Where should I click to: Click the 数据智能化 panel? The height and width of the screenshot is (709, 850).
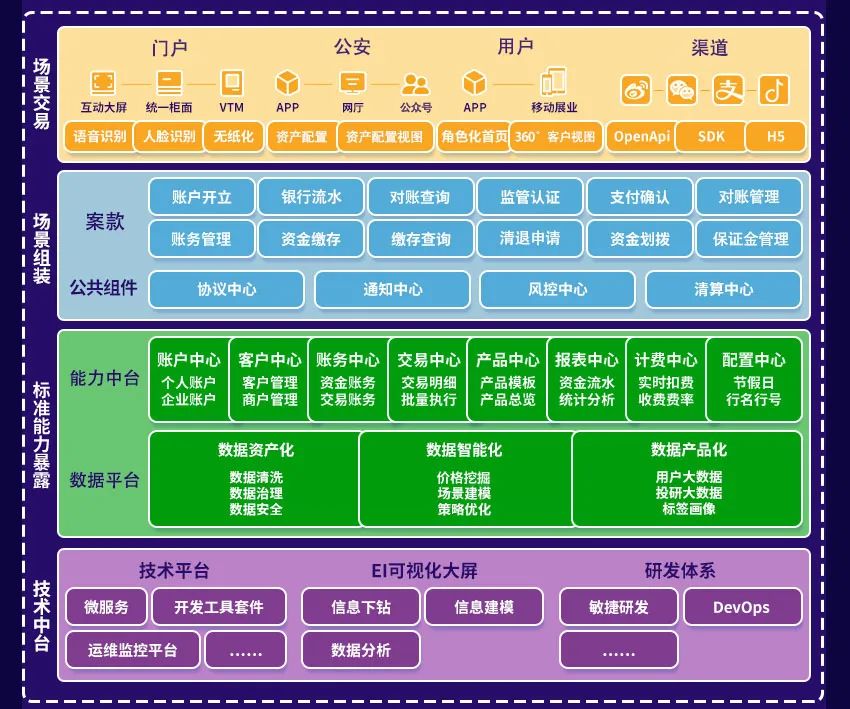point(463,479)
